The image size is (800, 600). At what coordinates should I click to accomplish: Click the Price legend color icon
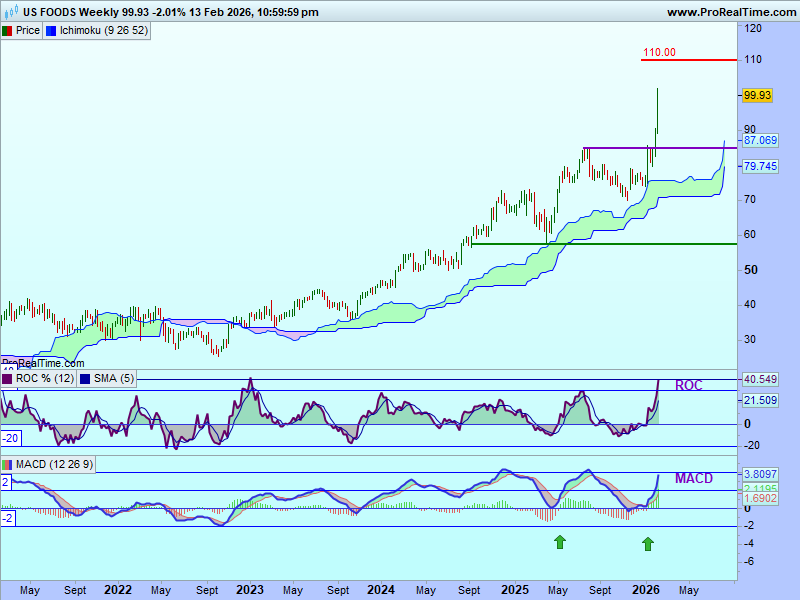[7, 31]
